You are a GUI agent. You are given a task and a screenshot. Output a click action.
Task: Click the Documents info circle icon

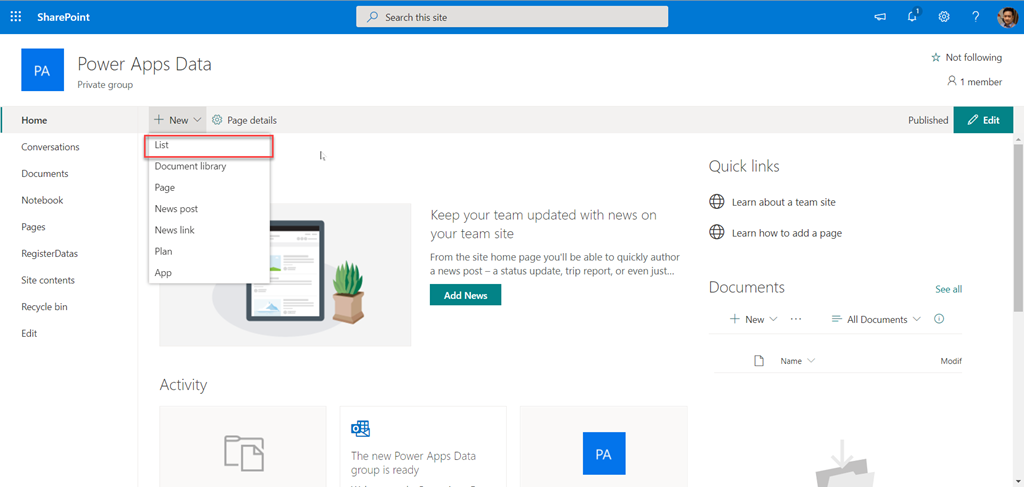pyautogui.click(x=939, y=319)
